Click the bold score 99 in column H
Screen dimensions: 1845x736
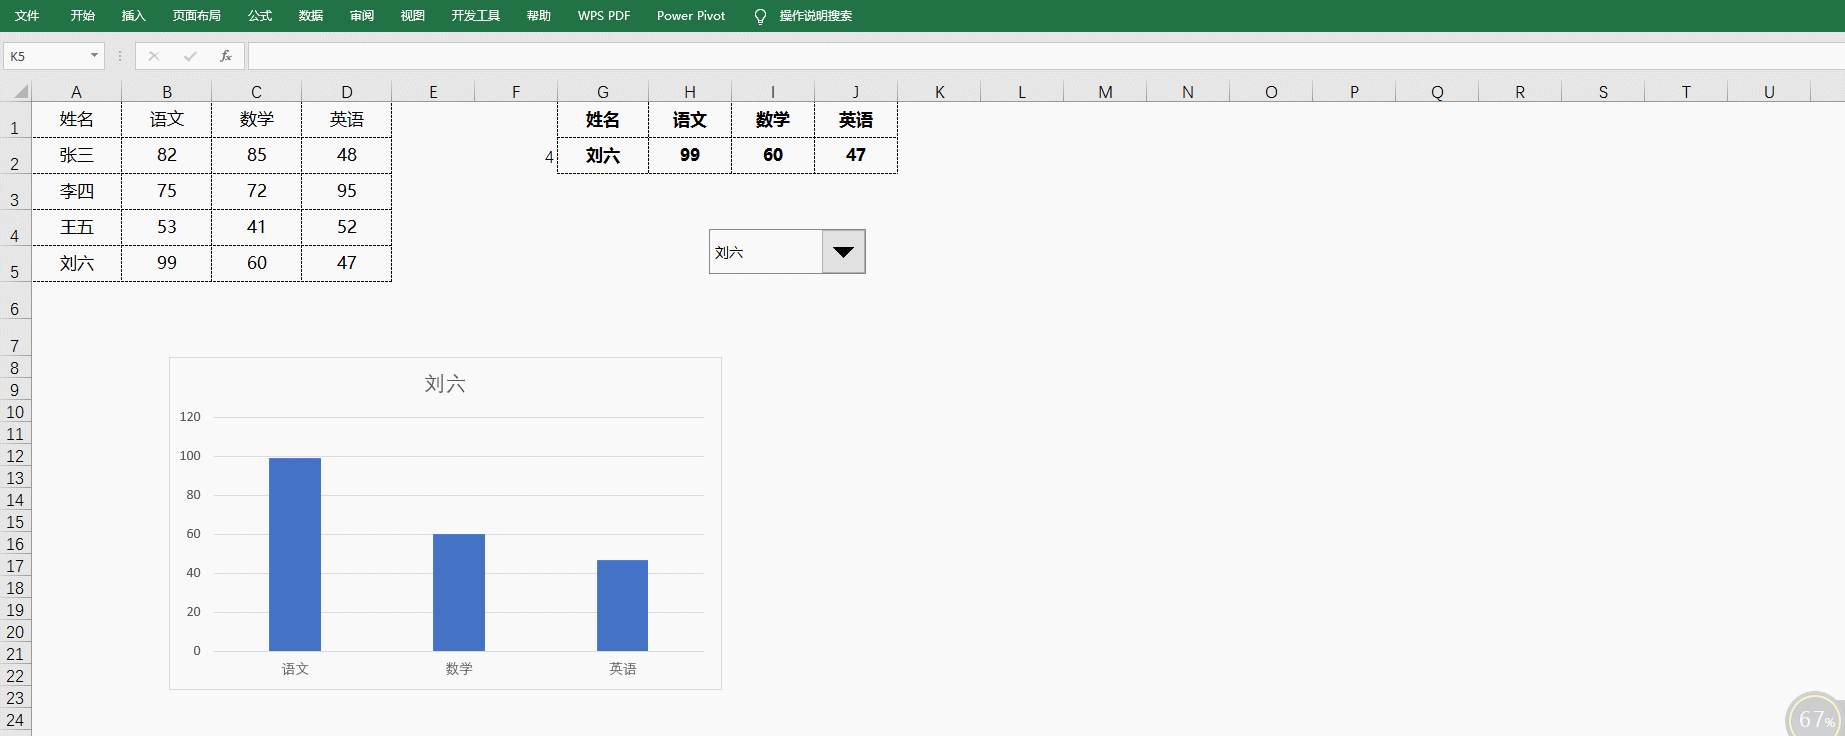(x=690, y=155)
